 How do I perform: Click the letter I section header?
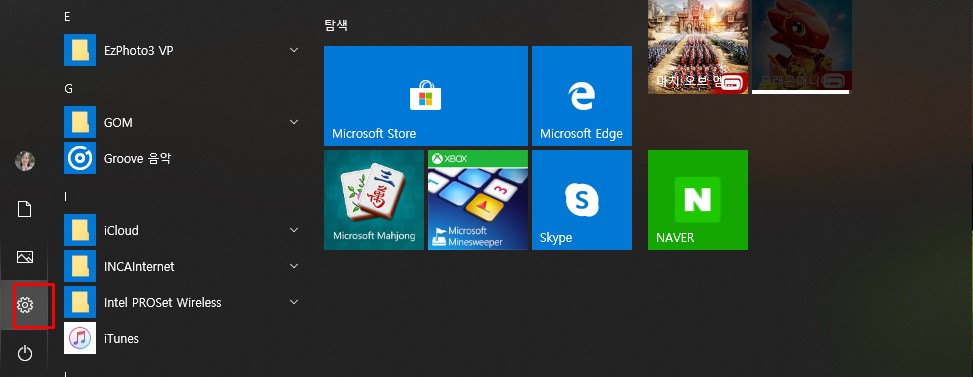click(66, 197)
